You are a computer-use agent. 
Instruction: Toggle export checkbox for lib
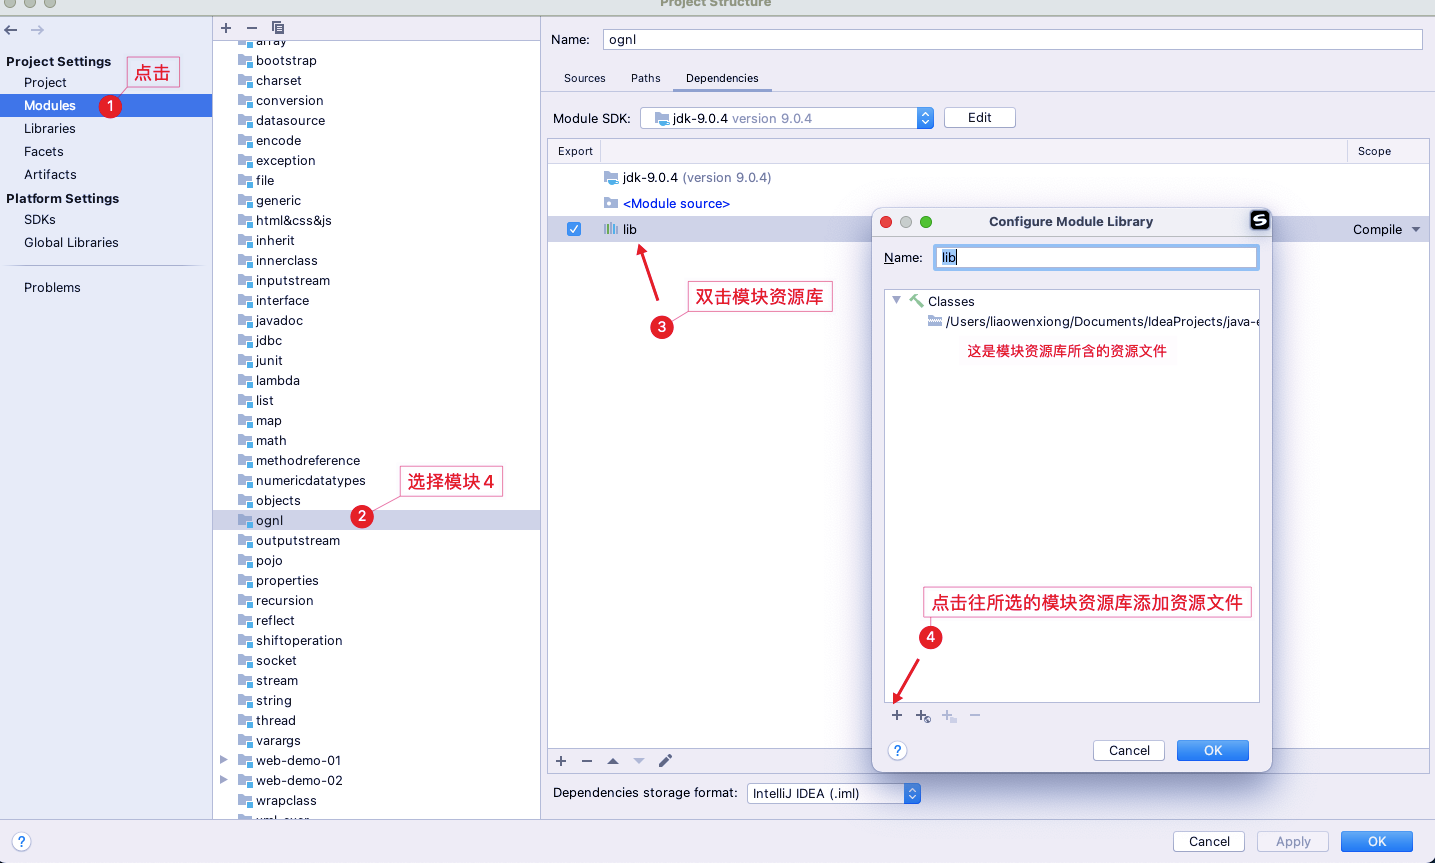[574, 229]
